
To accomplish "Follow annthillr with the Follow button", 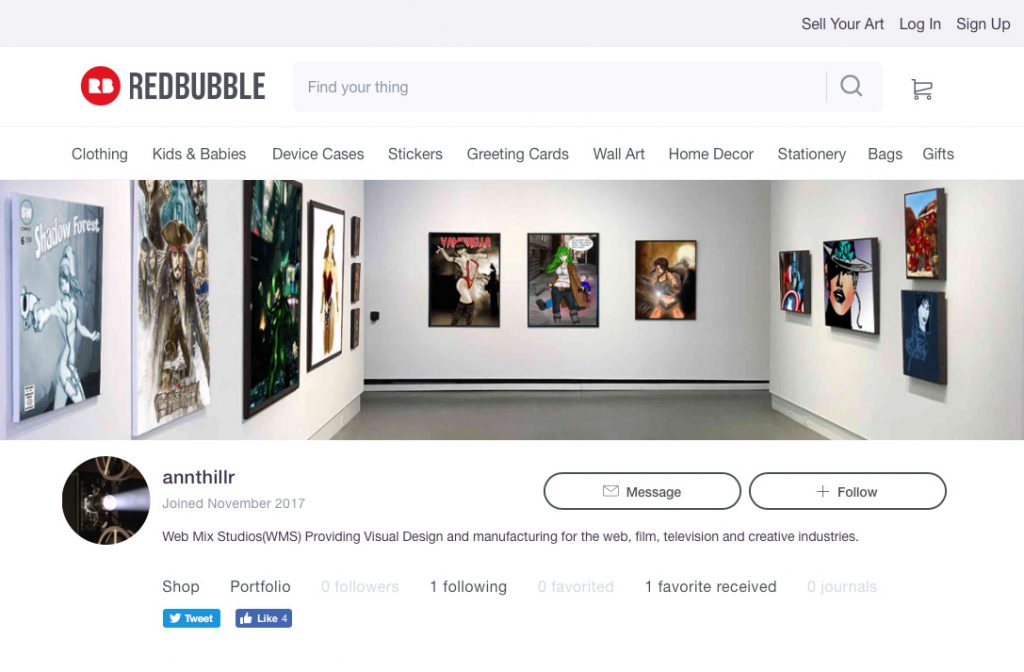I will pyautogui.click(x=847, y=491).
